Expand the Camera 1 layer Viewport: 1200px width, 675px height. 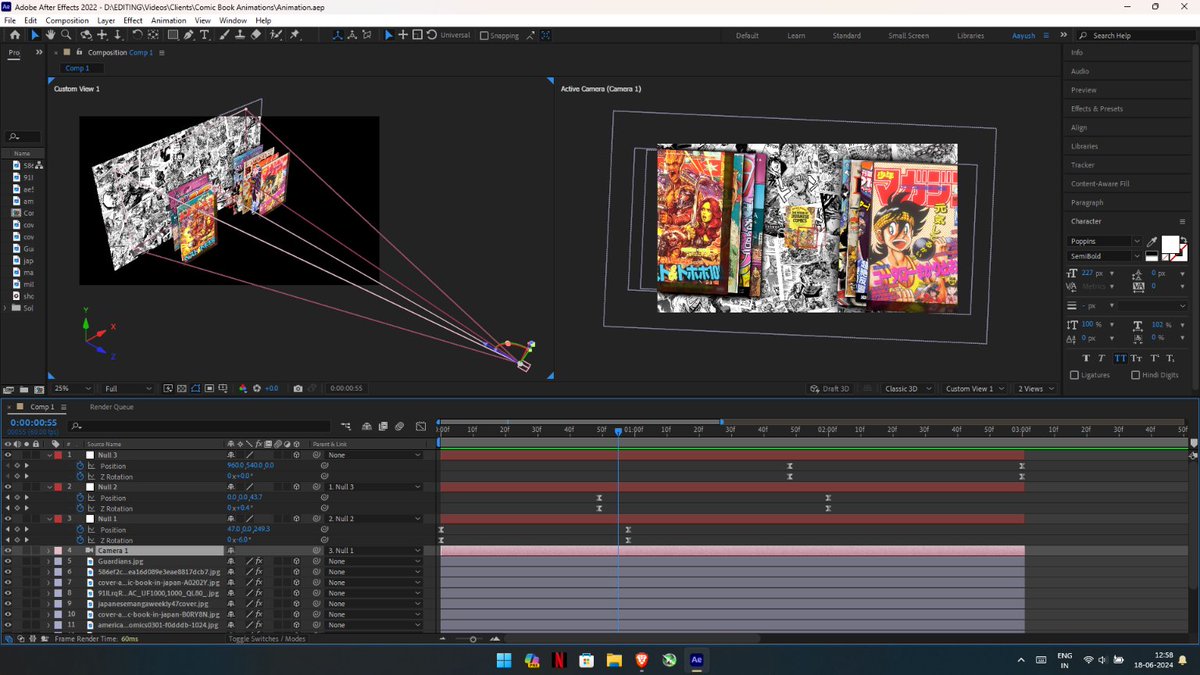click(49, 551)
